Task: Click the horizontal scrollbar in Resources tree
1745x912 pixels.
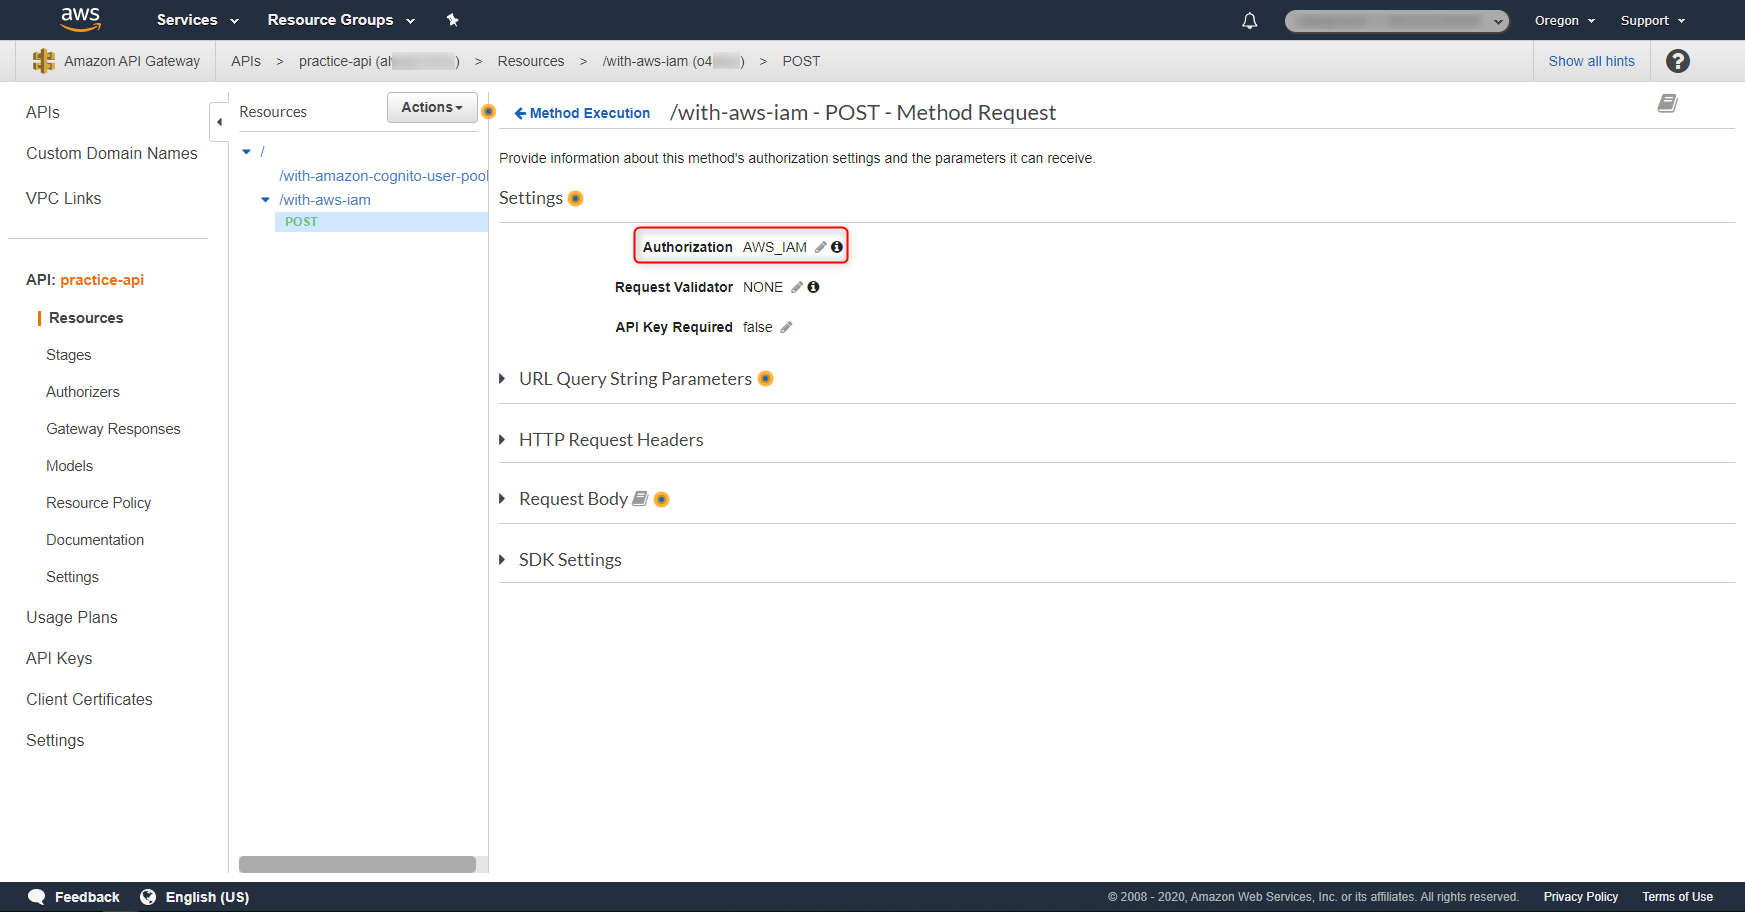Action: coord(357,864)
